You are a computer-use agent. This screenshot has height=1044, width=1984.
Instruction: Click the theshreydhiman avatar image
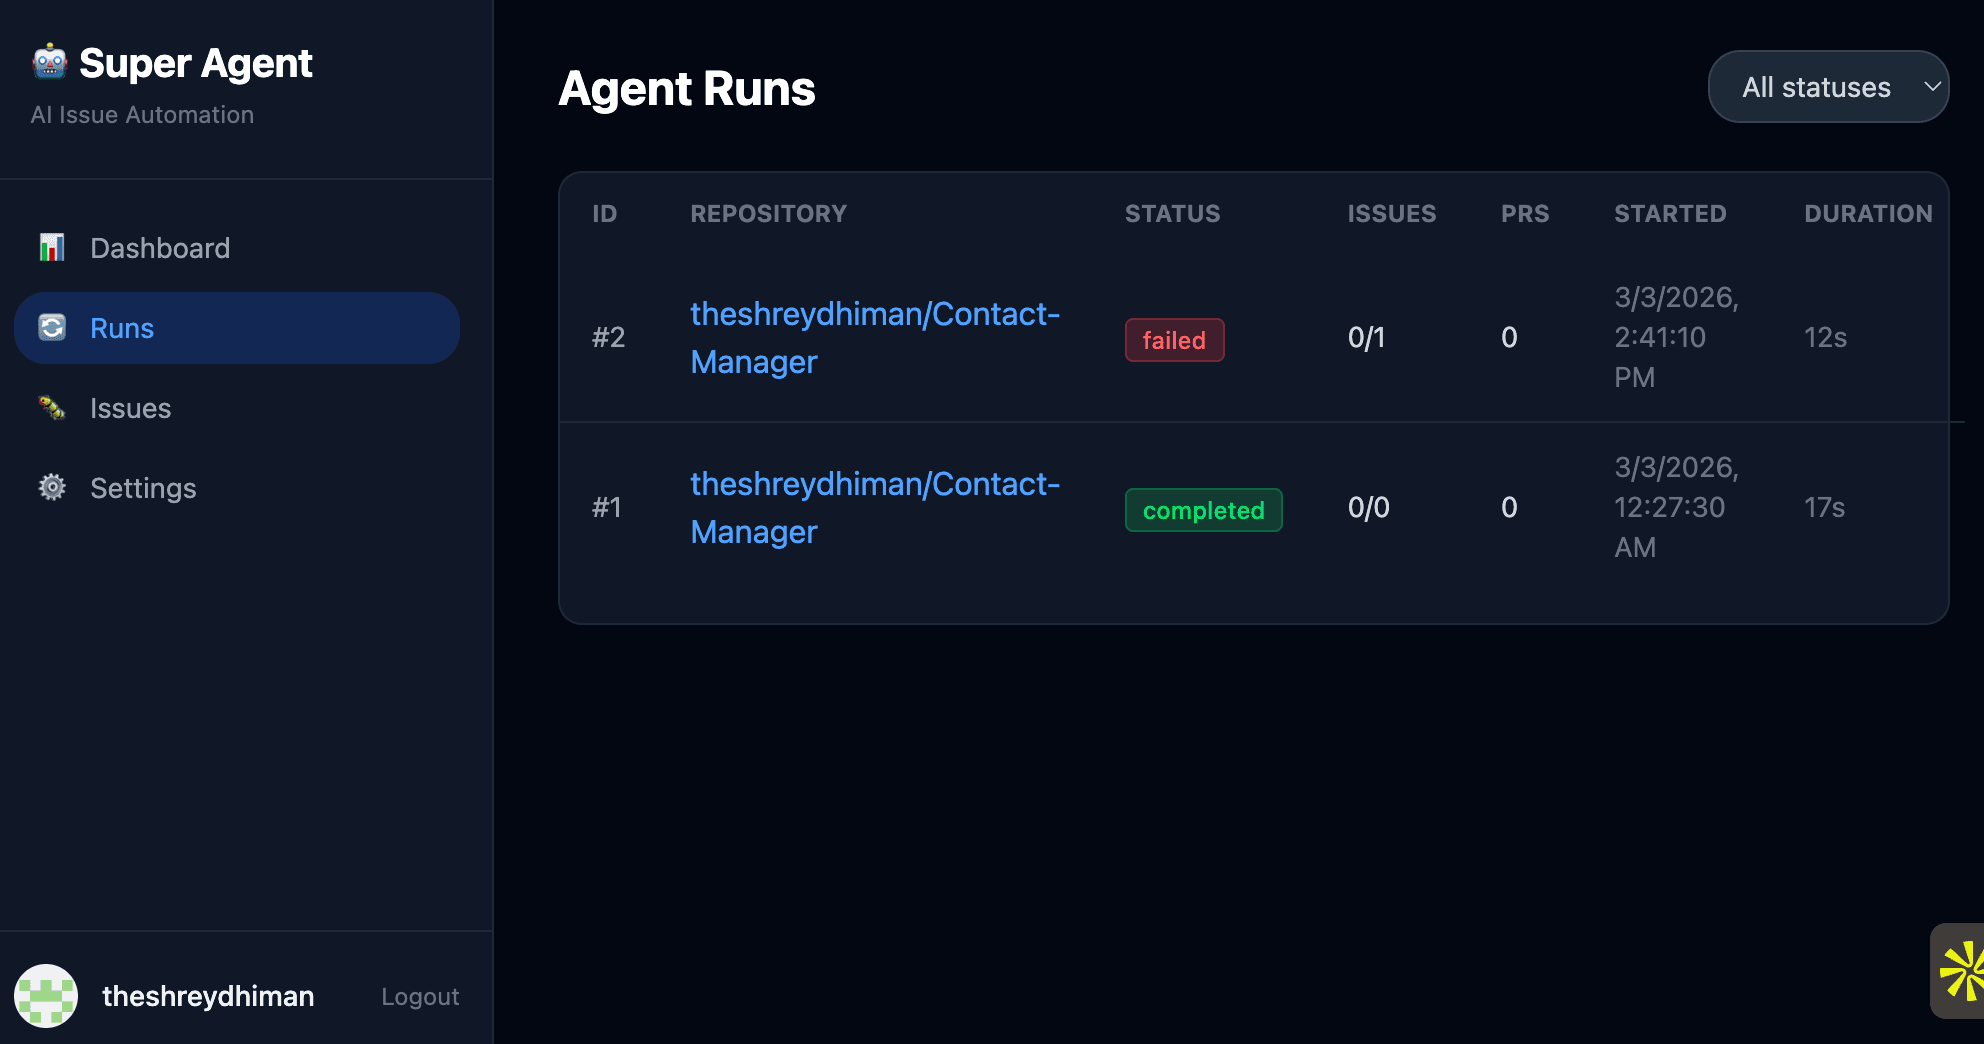coord(47,995)
